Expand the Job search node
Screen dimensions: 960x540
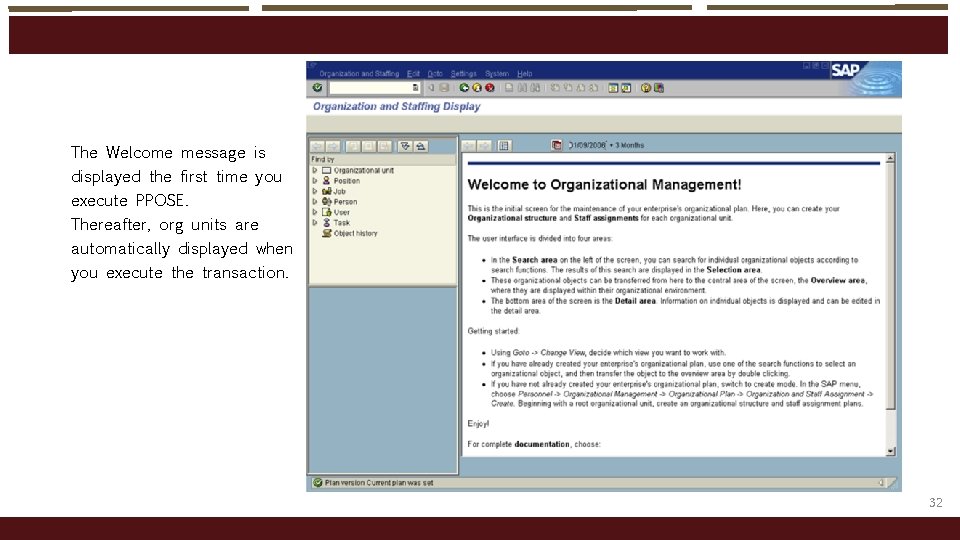(315, 191)
